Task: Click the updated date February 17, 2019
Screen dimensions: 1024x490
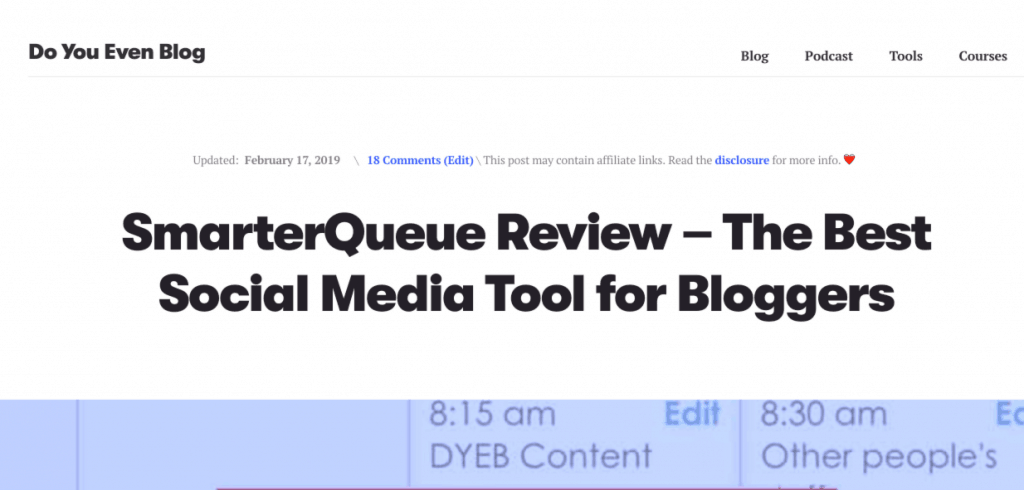Action: click(x=293, y=160)
